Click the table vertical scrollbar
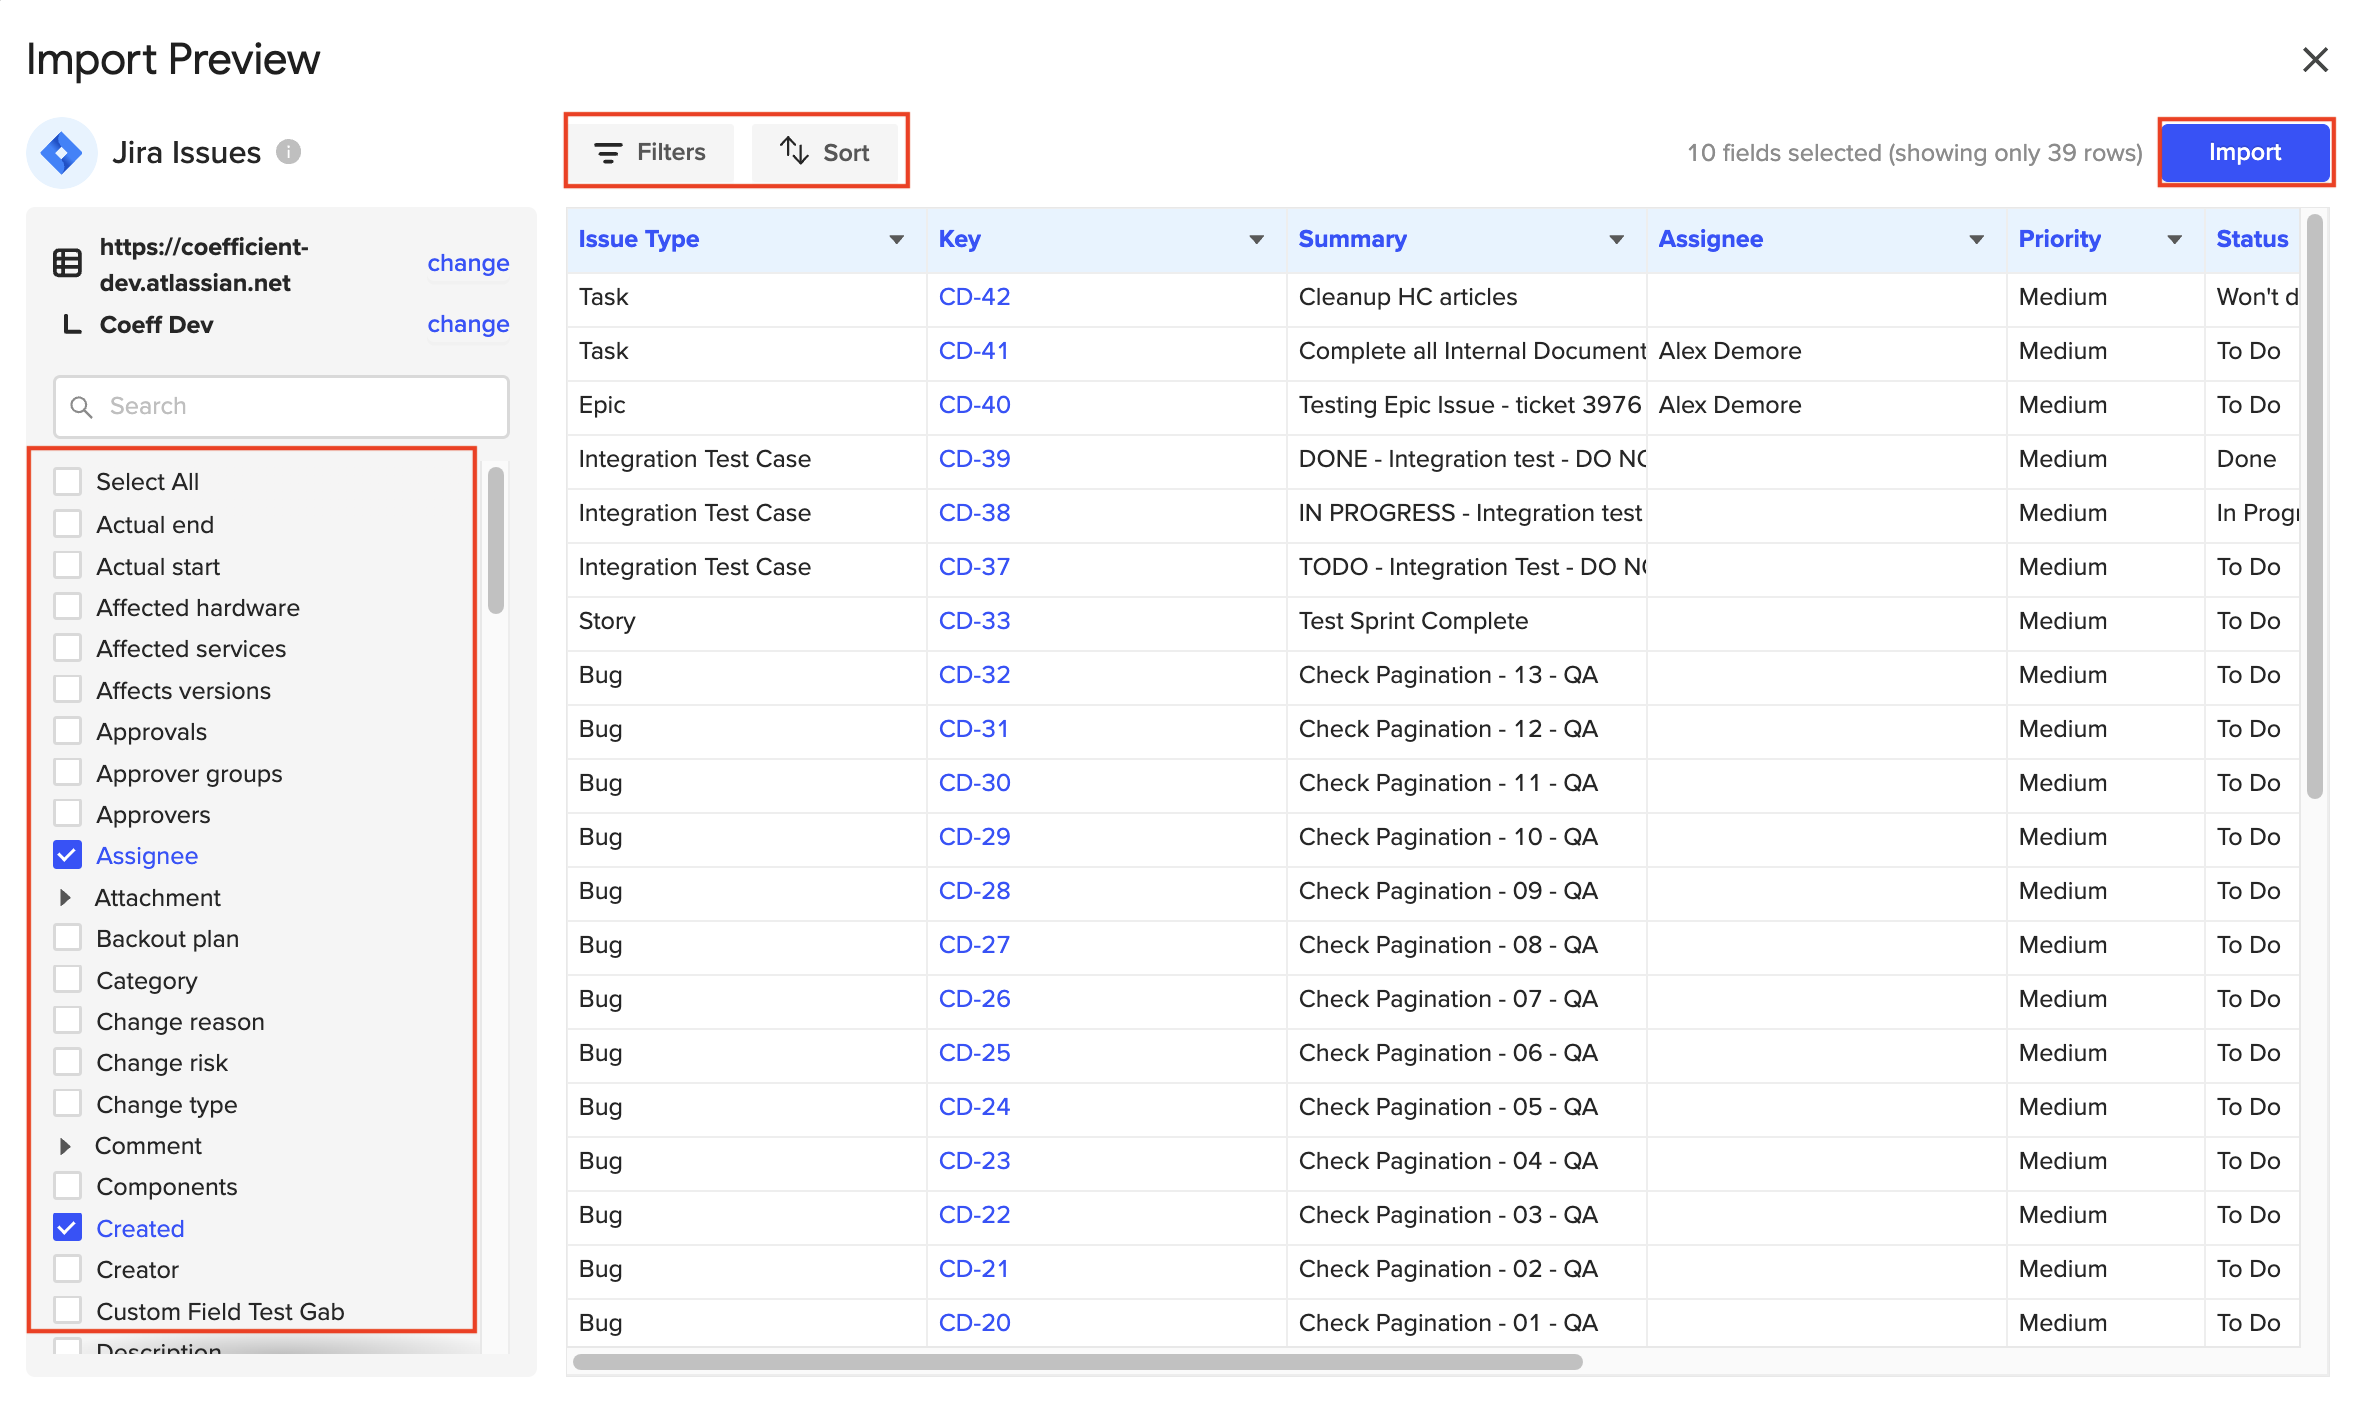The width and height of the screenshot is (2354, 1404). [x=2314, y=506]
